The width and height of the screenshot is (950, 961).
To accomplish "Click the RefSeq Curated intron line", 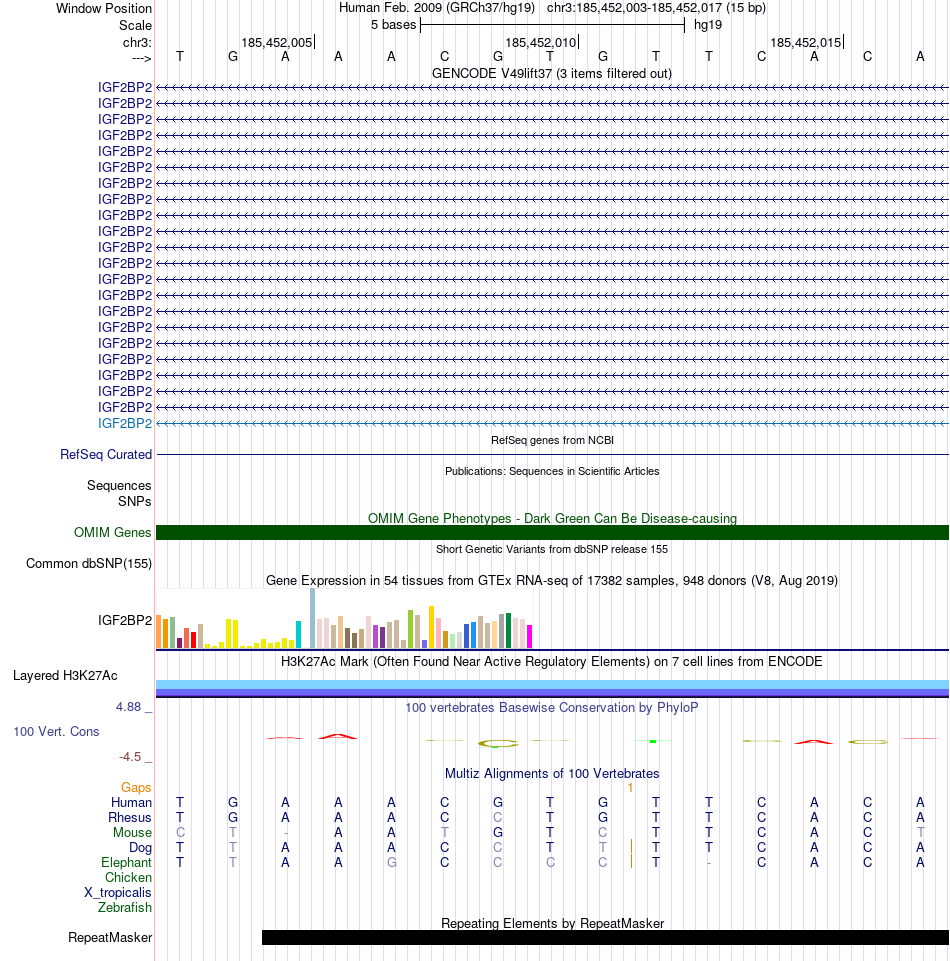I will pos(552,454).
